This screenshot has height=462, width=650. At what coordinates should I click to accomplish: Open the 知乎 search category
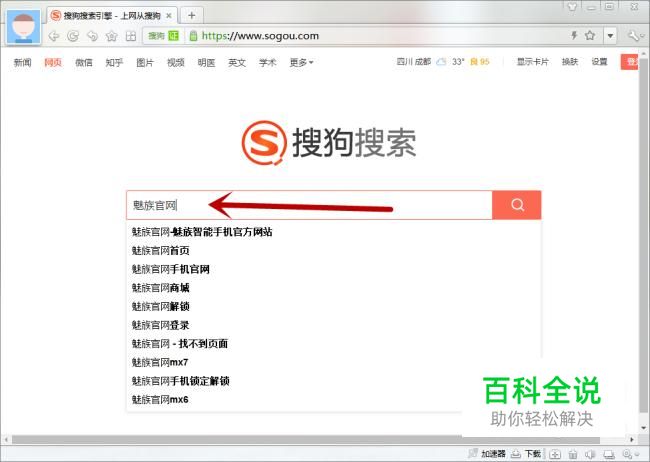(x=114, y=63)
